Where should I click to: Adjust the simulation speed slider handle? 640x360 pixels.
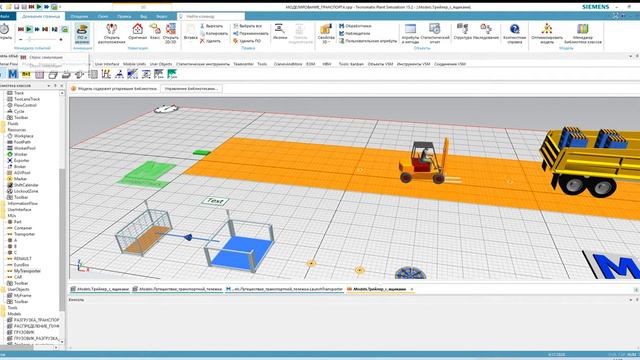[x=29, y=40]
